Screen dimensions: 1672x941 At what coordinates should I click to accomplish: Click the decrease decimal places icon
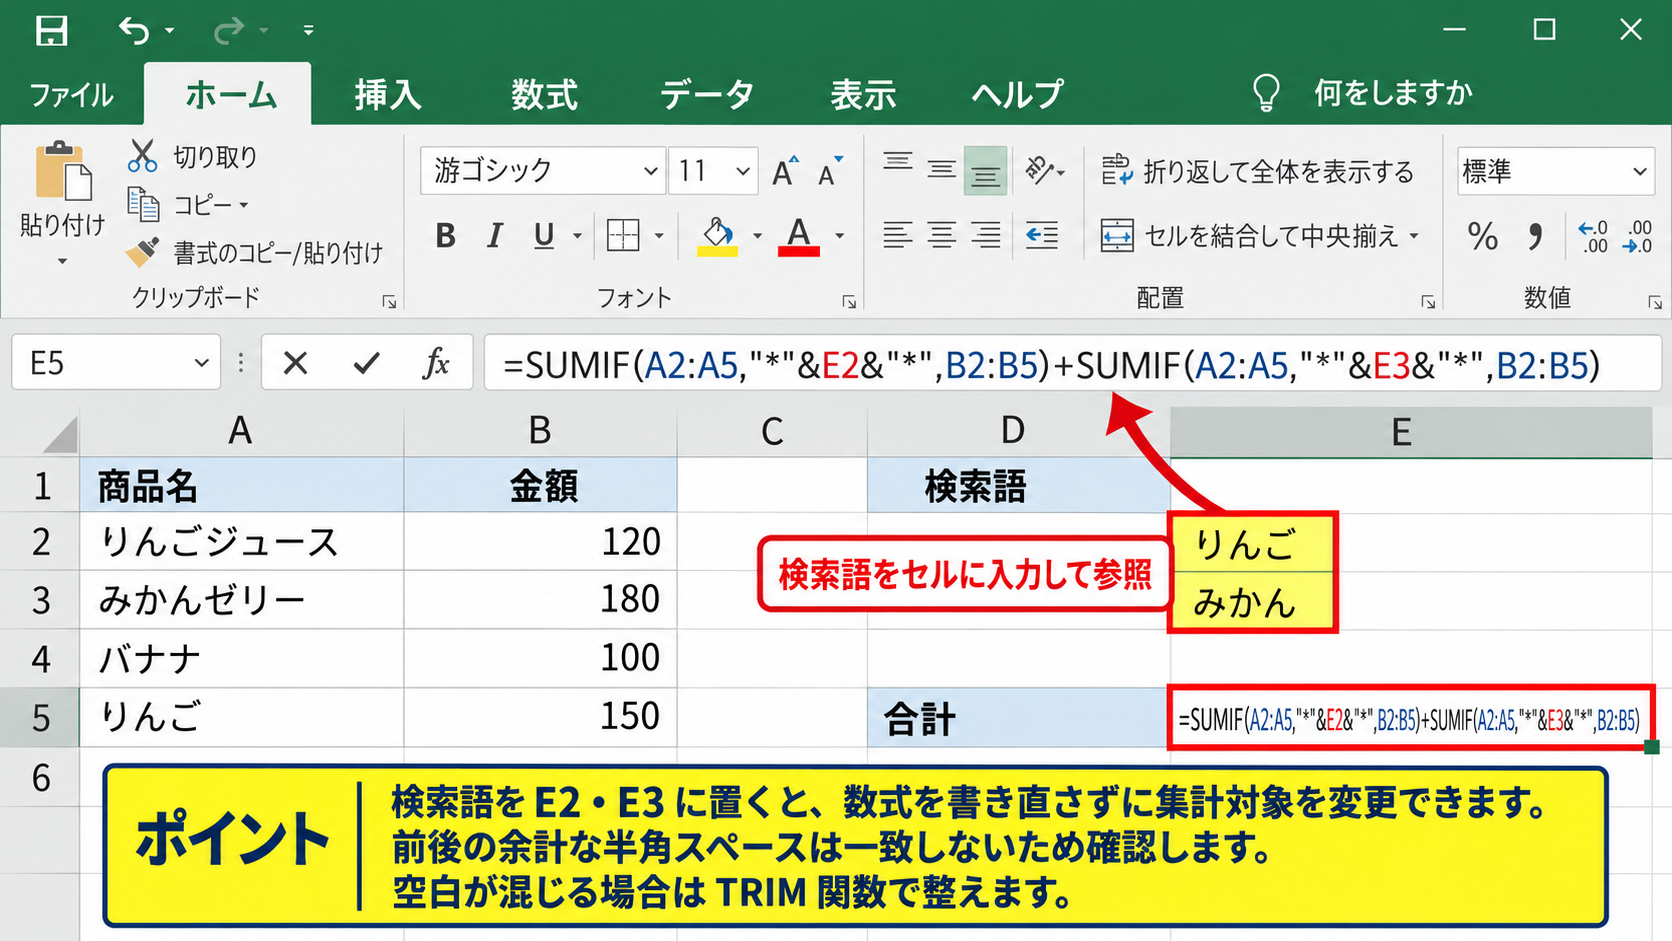coord(1638,236)
